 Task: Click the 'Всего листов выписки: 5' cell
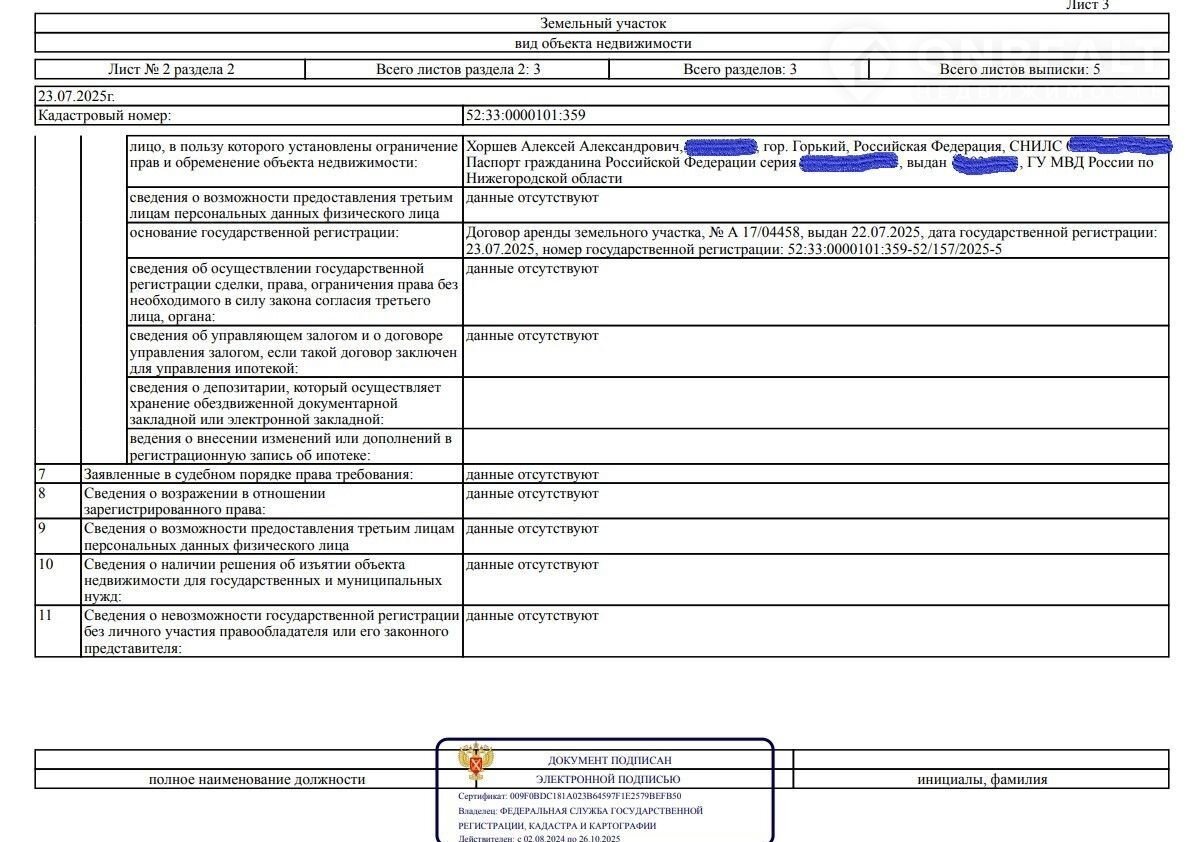1019,69
